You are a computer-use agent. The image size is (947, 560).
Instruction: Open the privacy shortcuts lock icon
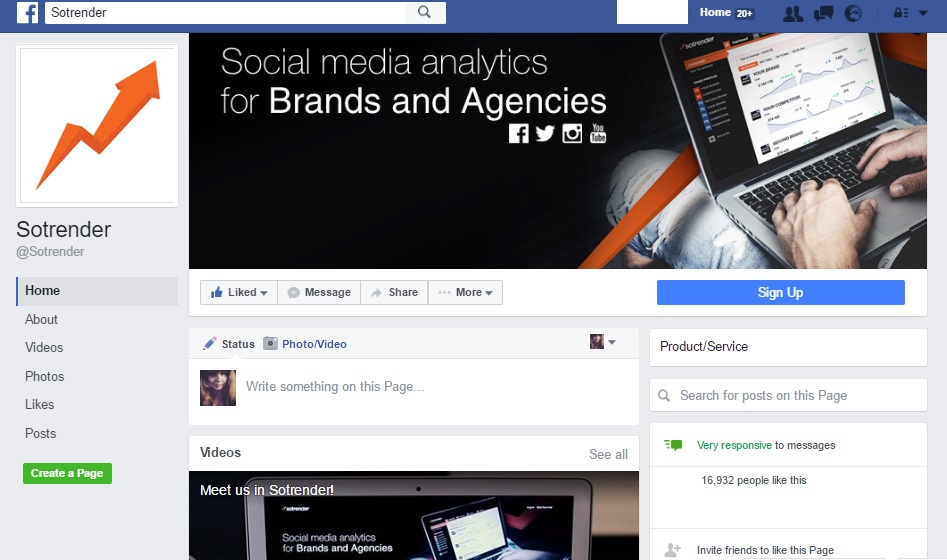point(901,13)
